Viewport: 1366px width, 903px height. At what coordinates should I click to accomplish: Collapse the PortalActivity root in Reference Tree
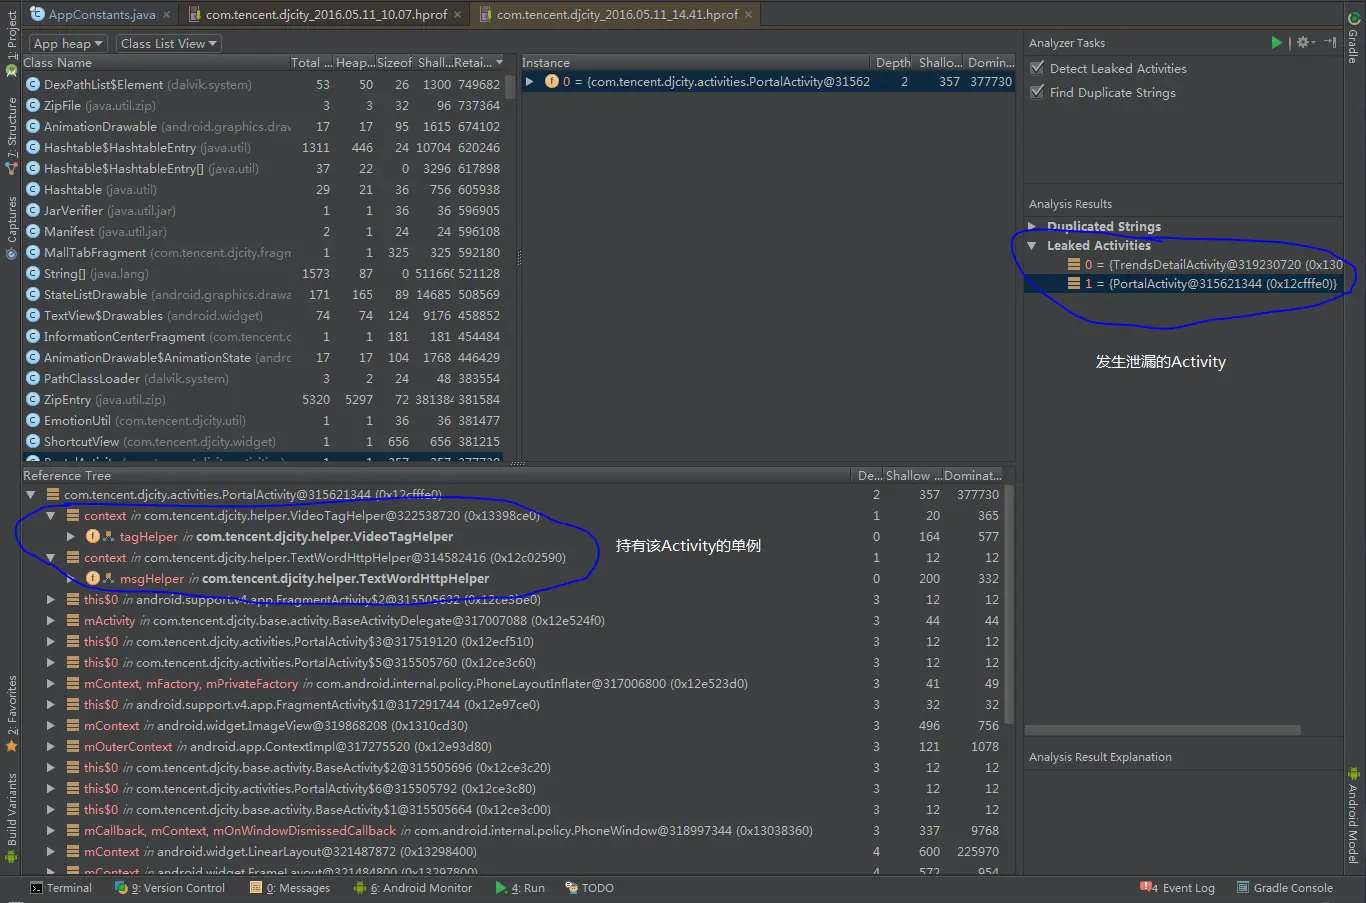point(30,494)
